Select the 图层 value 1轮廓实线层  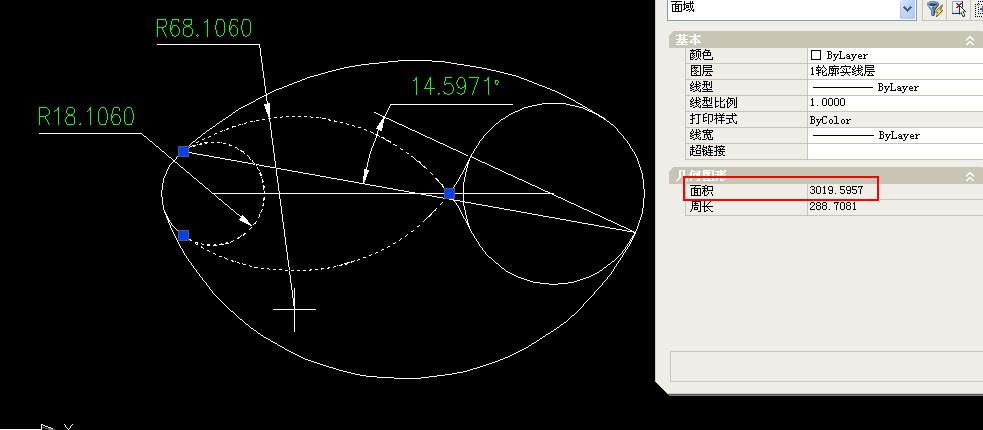pyautogui.click(x=842, y=71)
